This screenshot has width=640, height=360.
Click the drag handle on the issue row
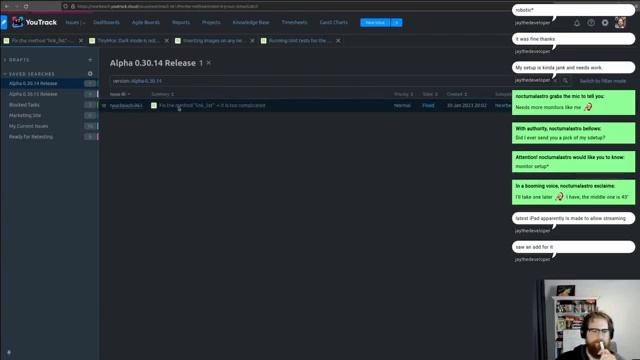[x=104, y=105]
